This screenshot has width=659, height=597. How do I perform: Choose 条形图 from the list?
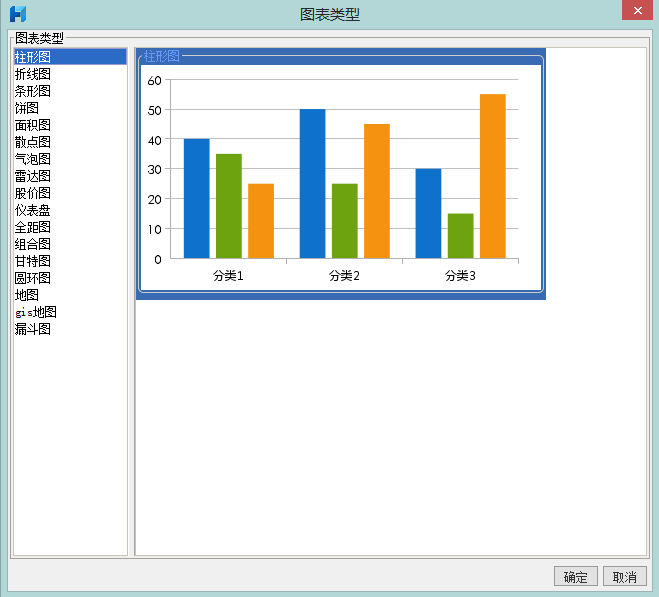[x=70, y=91]
